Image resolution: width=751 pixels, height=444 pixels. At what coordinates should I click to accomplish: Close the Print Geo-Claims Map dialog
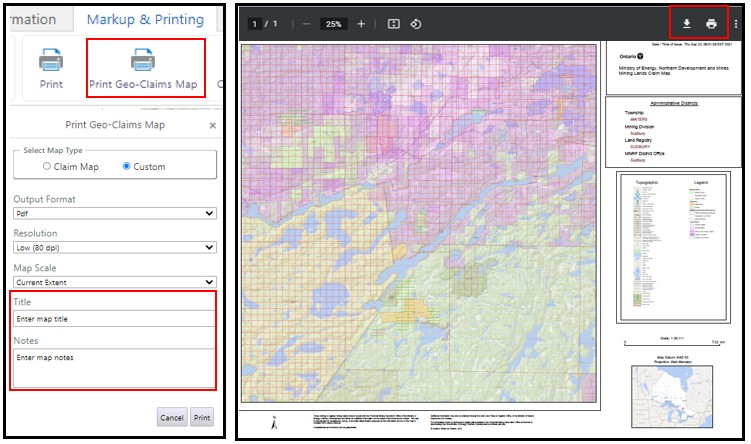click(x=212, y=125)
